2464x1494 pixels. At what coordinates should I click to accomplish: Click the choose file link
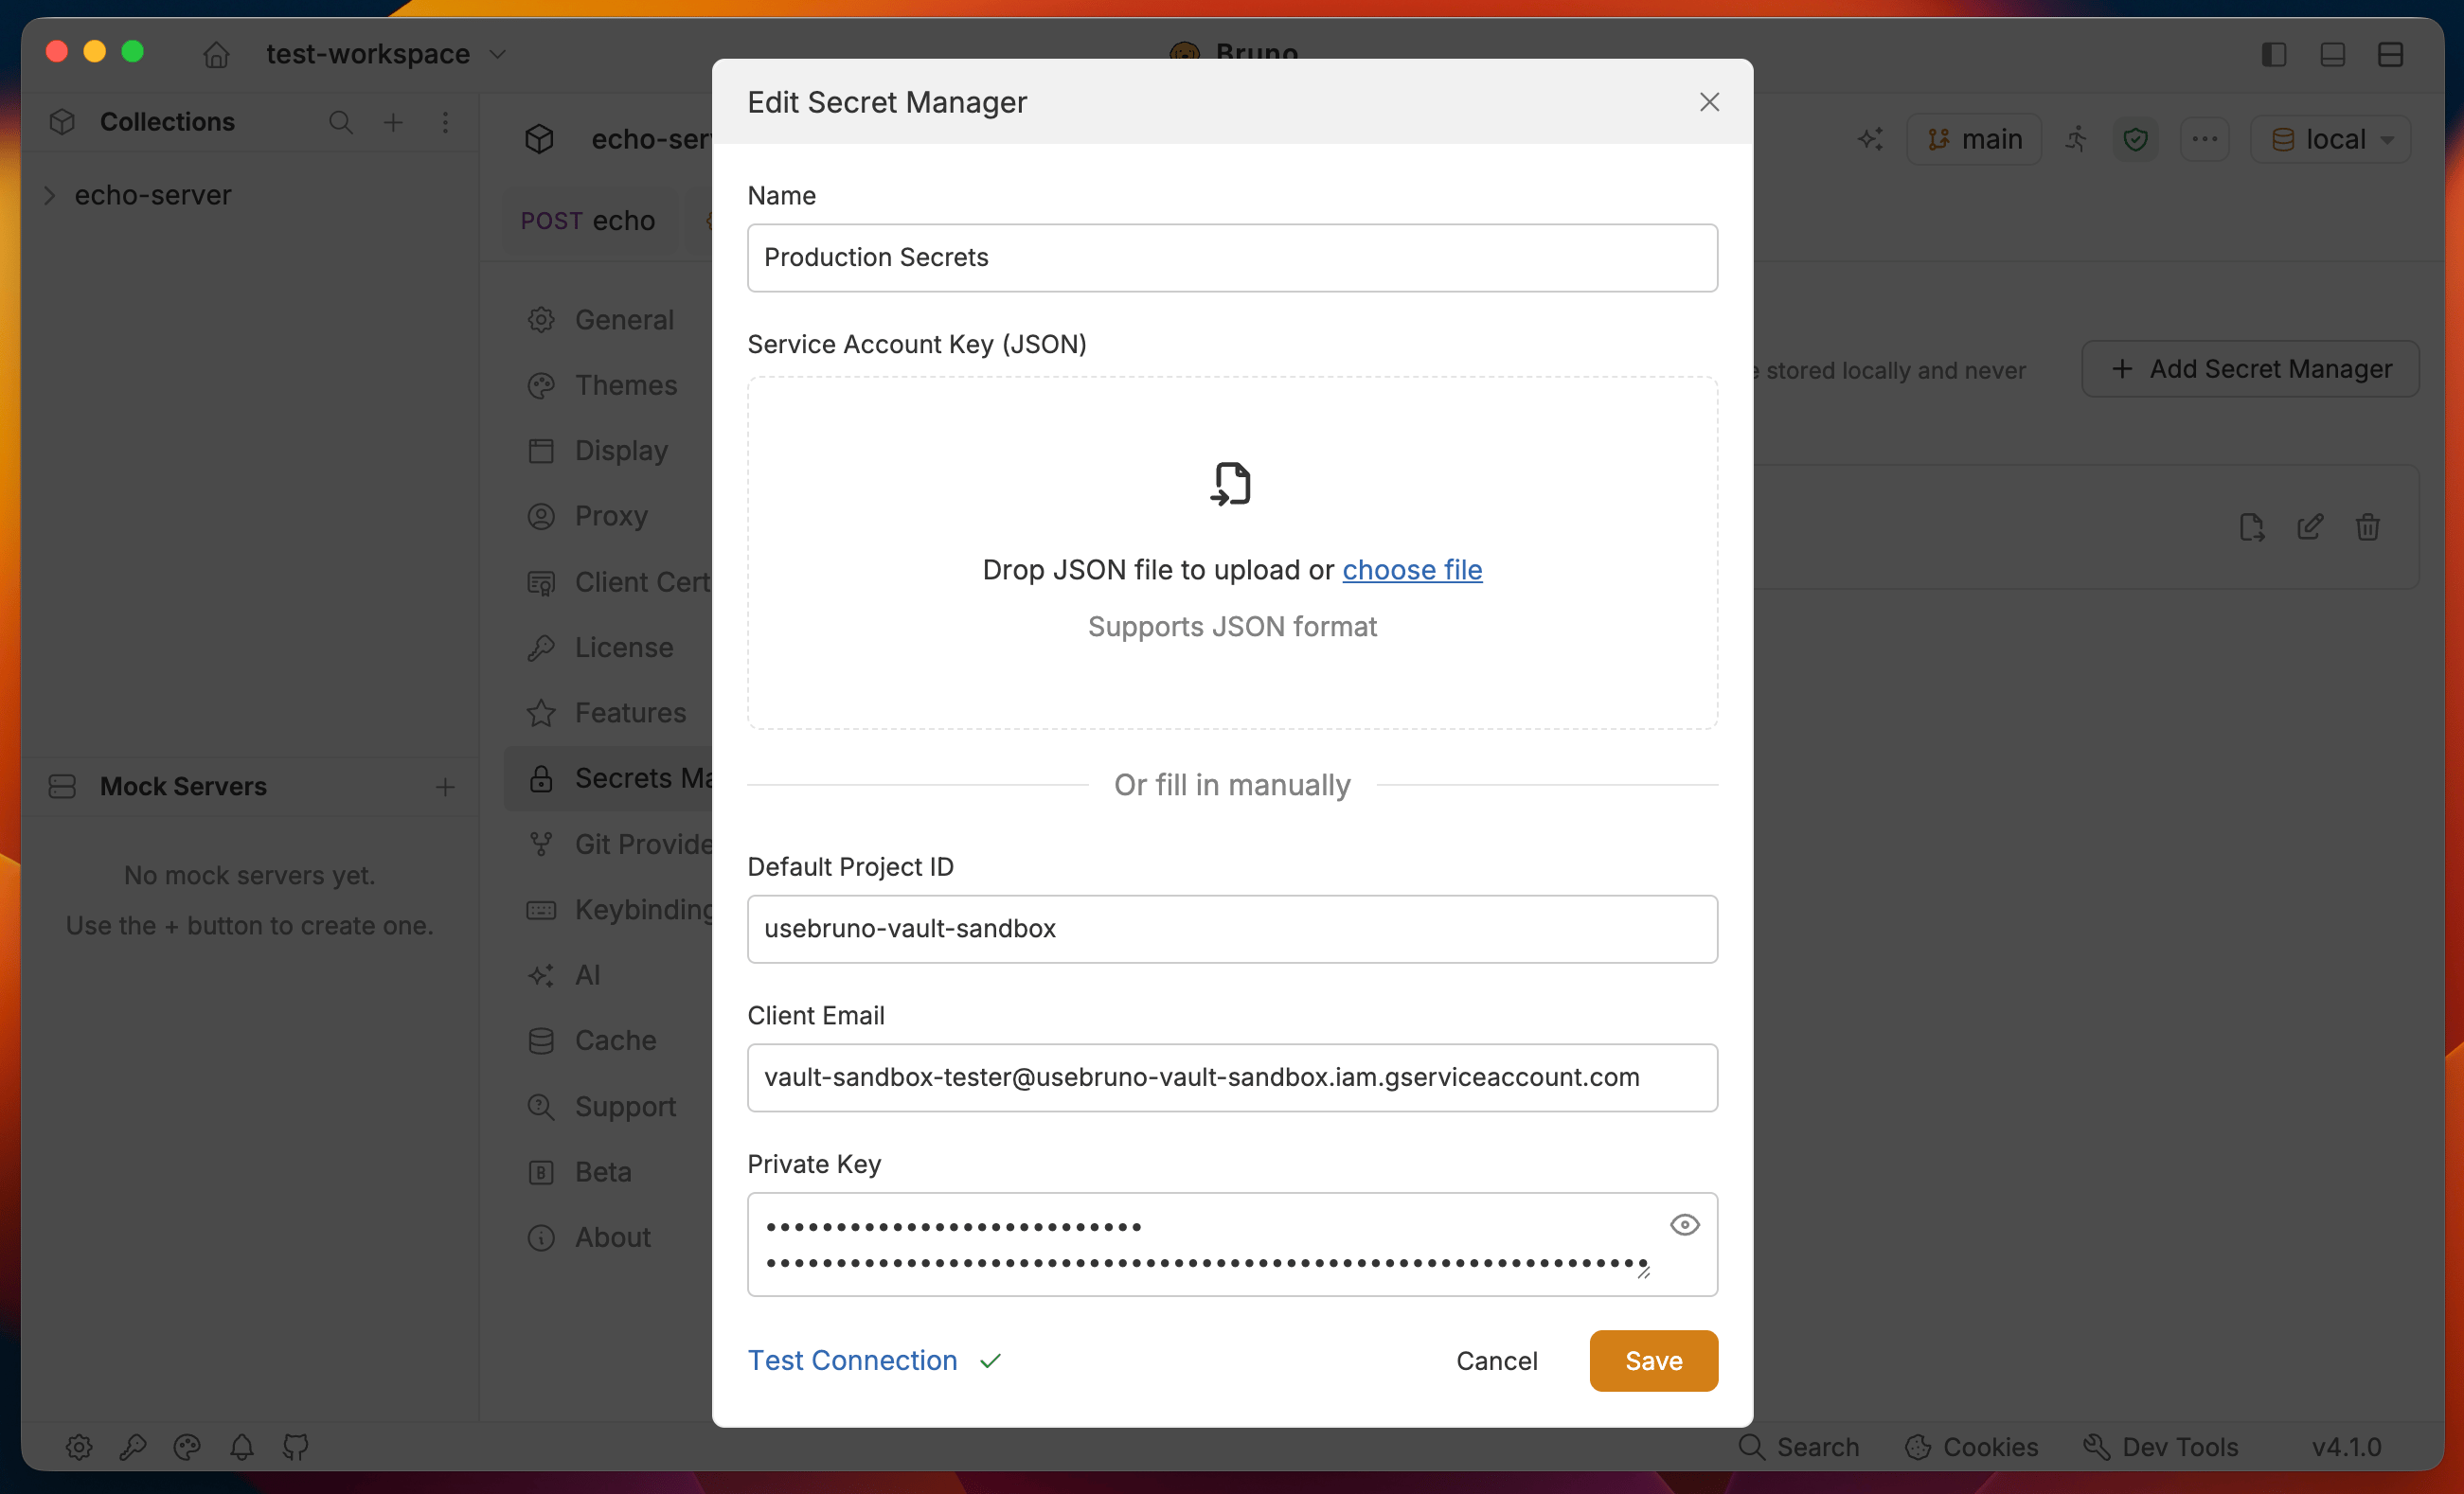click(x=1412, y=570)
